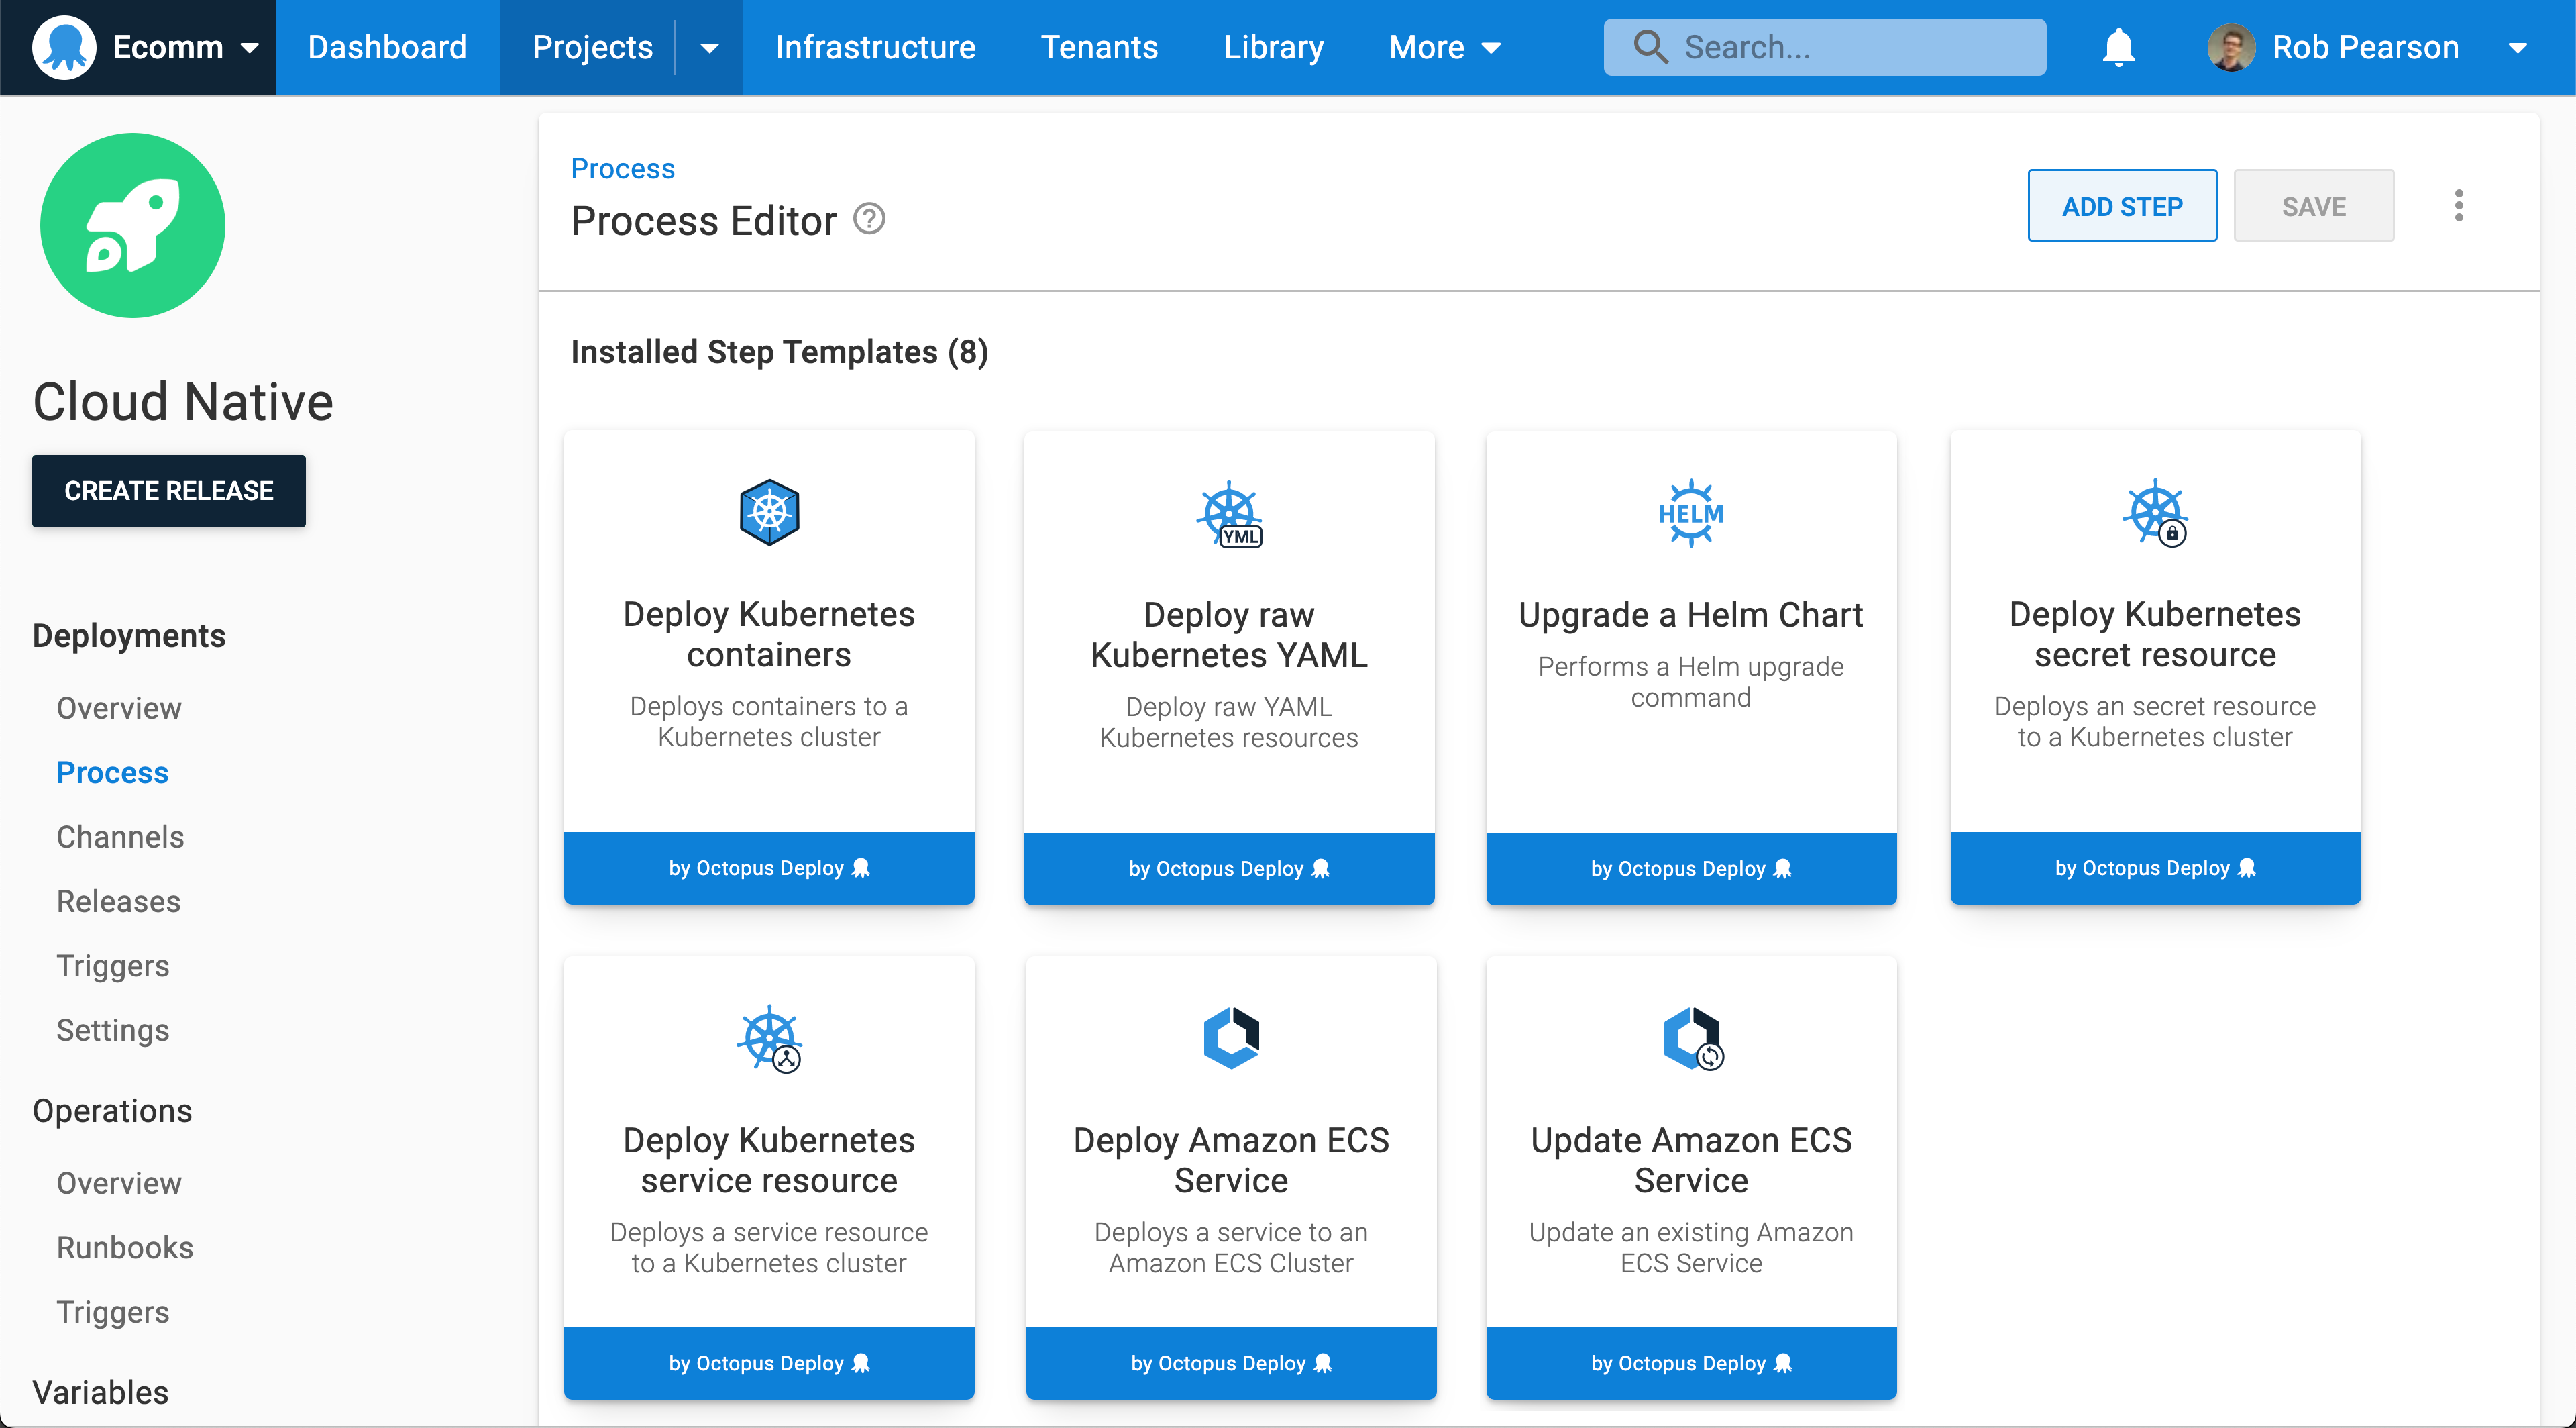Switch to the Infrastructure tab
2576x1428 pixels.
875,46
